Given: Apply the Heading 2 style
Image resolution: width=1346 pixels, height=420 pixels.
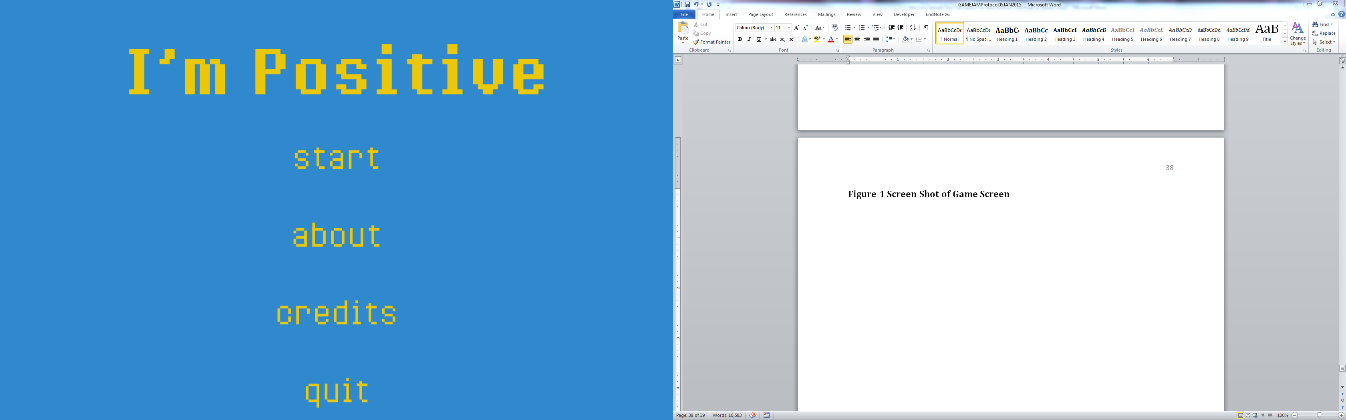Looking at the screenshot, I should (1036, 33).
